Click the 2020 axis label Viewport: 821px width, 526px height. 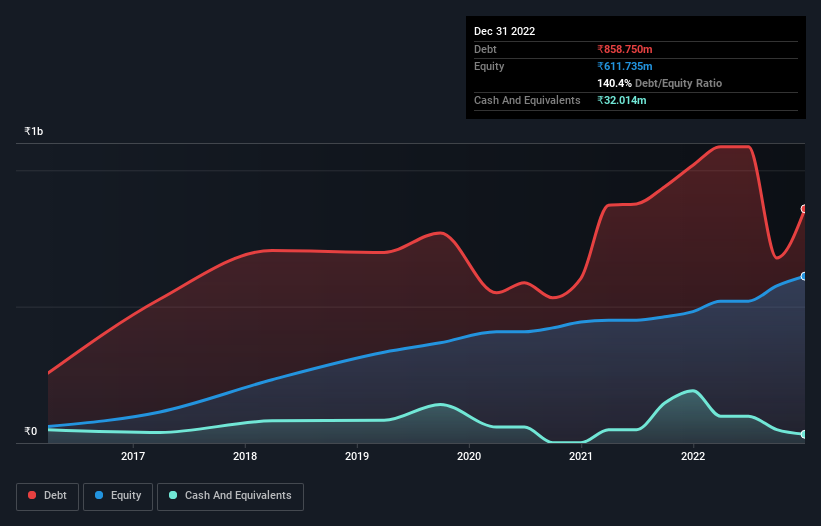[x=469, y=456]
